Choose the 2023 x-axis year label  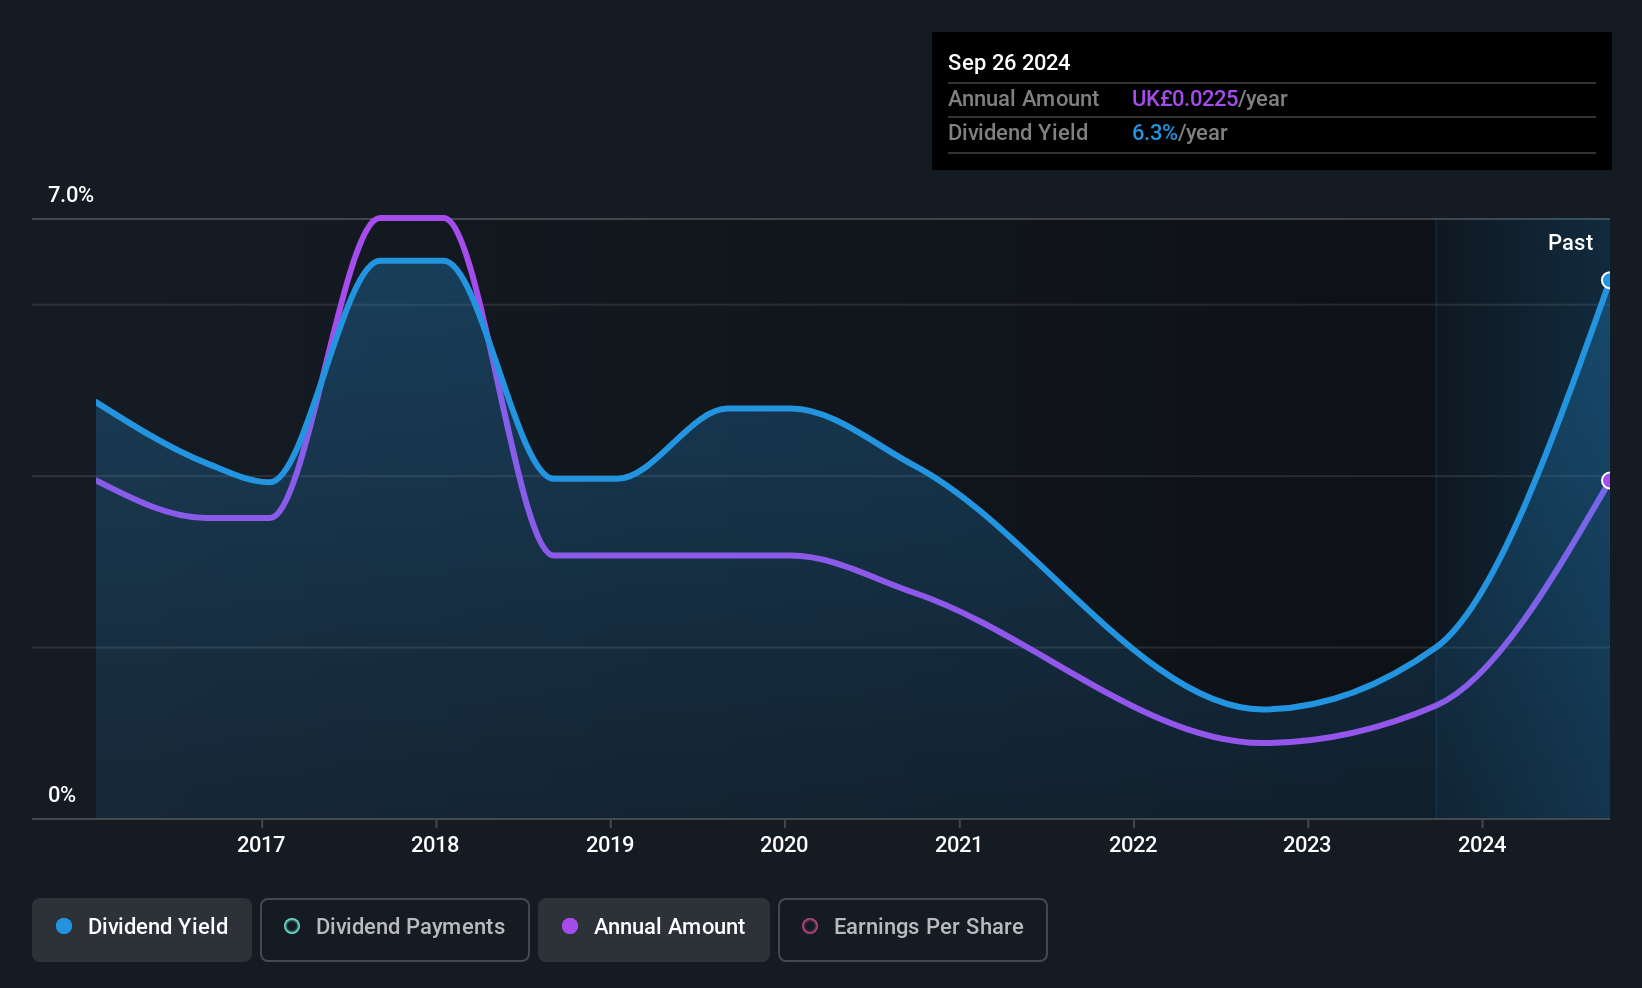click(x=1307, y=845)
